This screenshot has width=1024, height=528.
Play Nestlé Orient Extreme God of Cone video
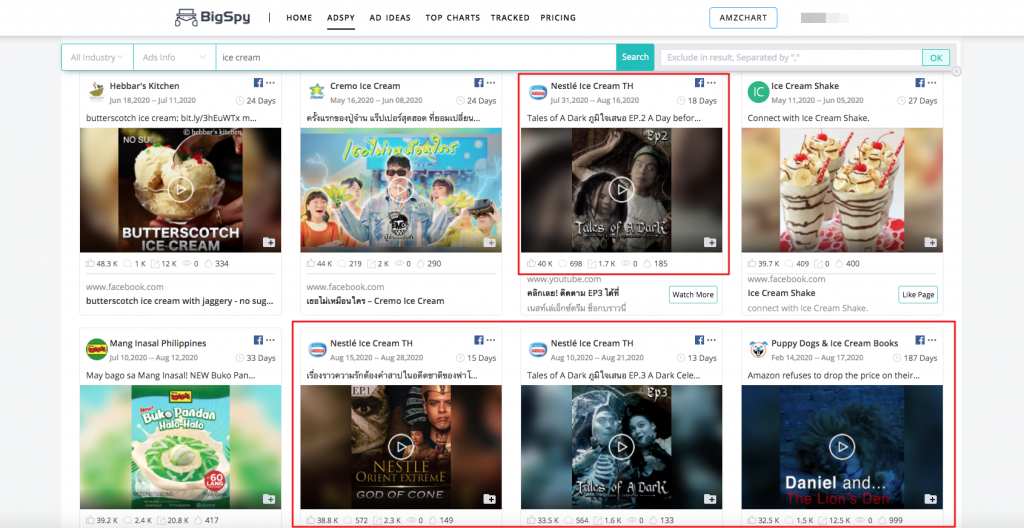point(401,447)
